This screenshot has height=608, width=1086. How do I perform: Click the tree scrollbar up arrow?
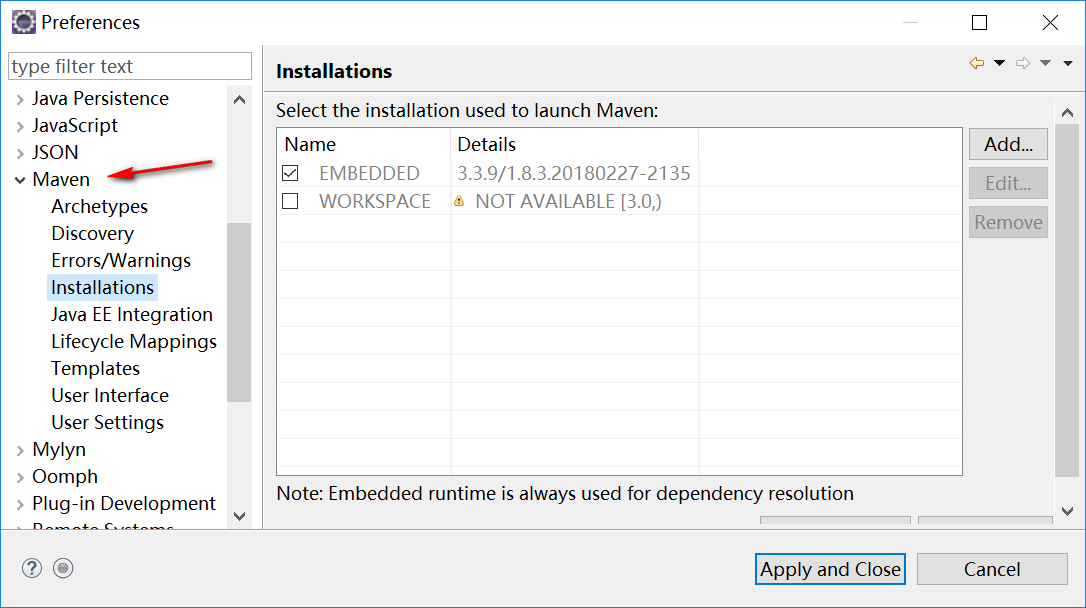click(240, 99)
